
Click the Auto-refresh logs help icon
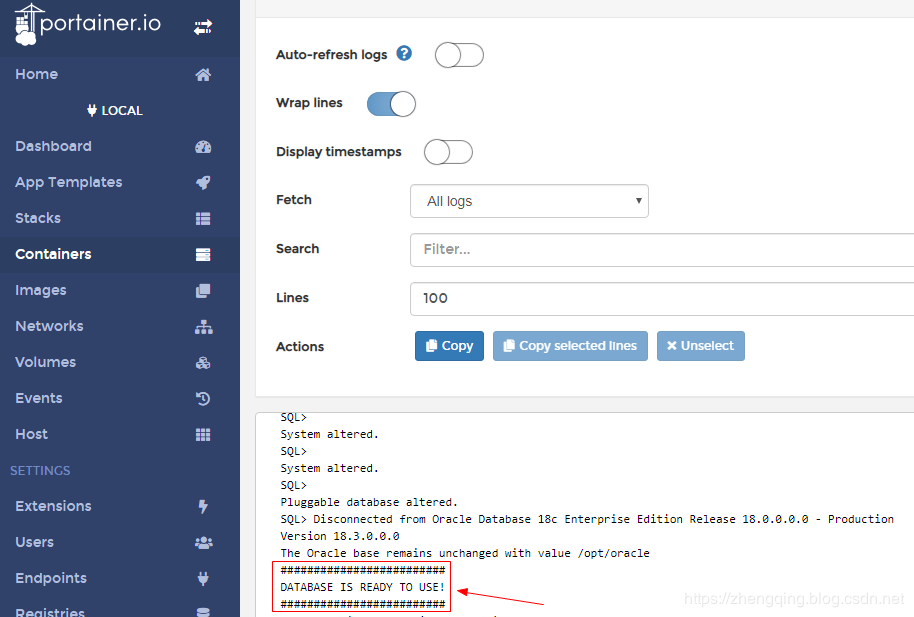(404, 54)
